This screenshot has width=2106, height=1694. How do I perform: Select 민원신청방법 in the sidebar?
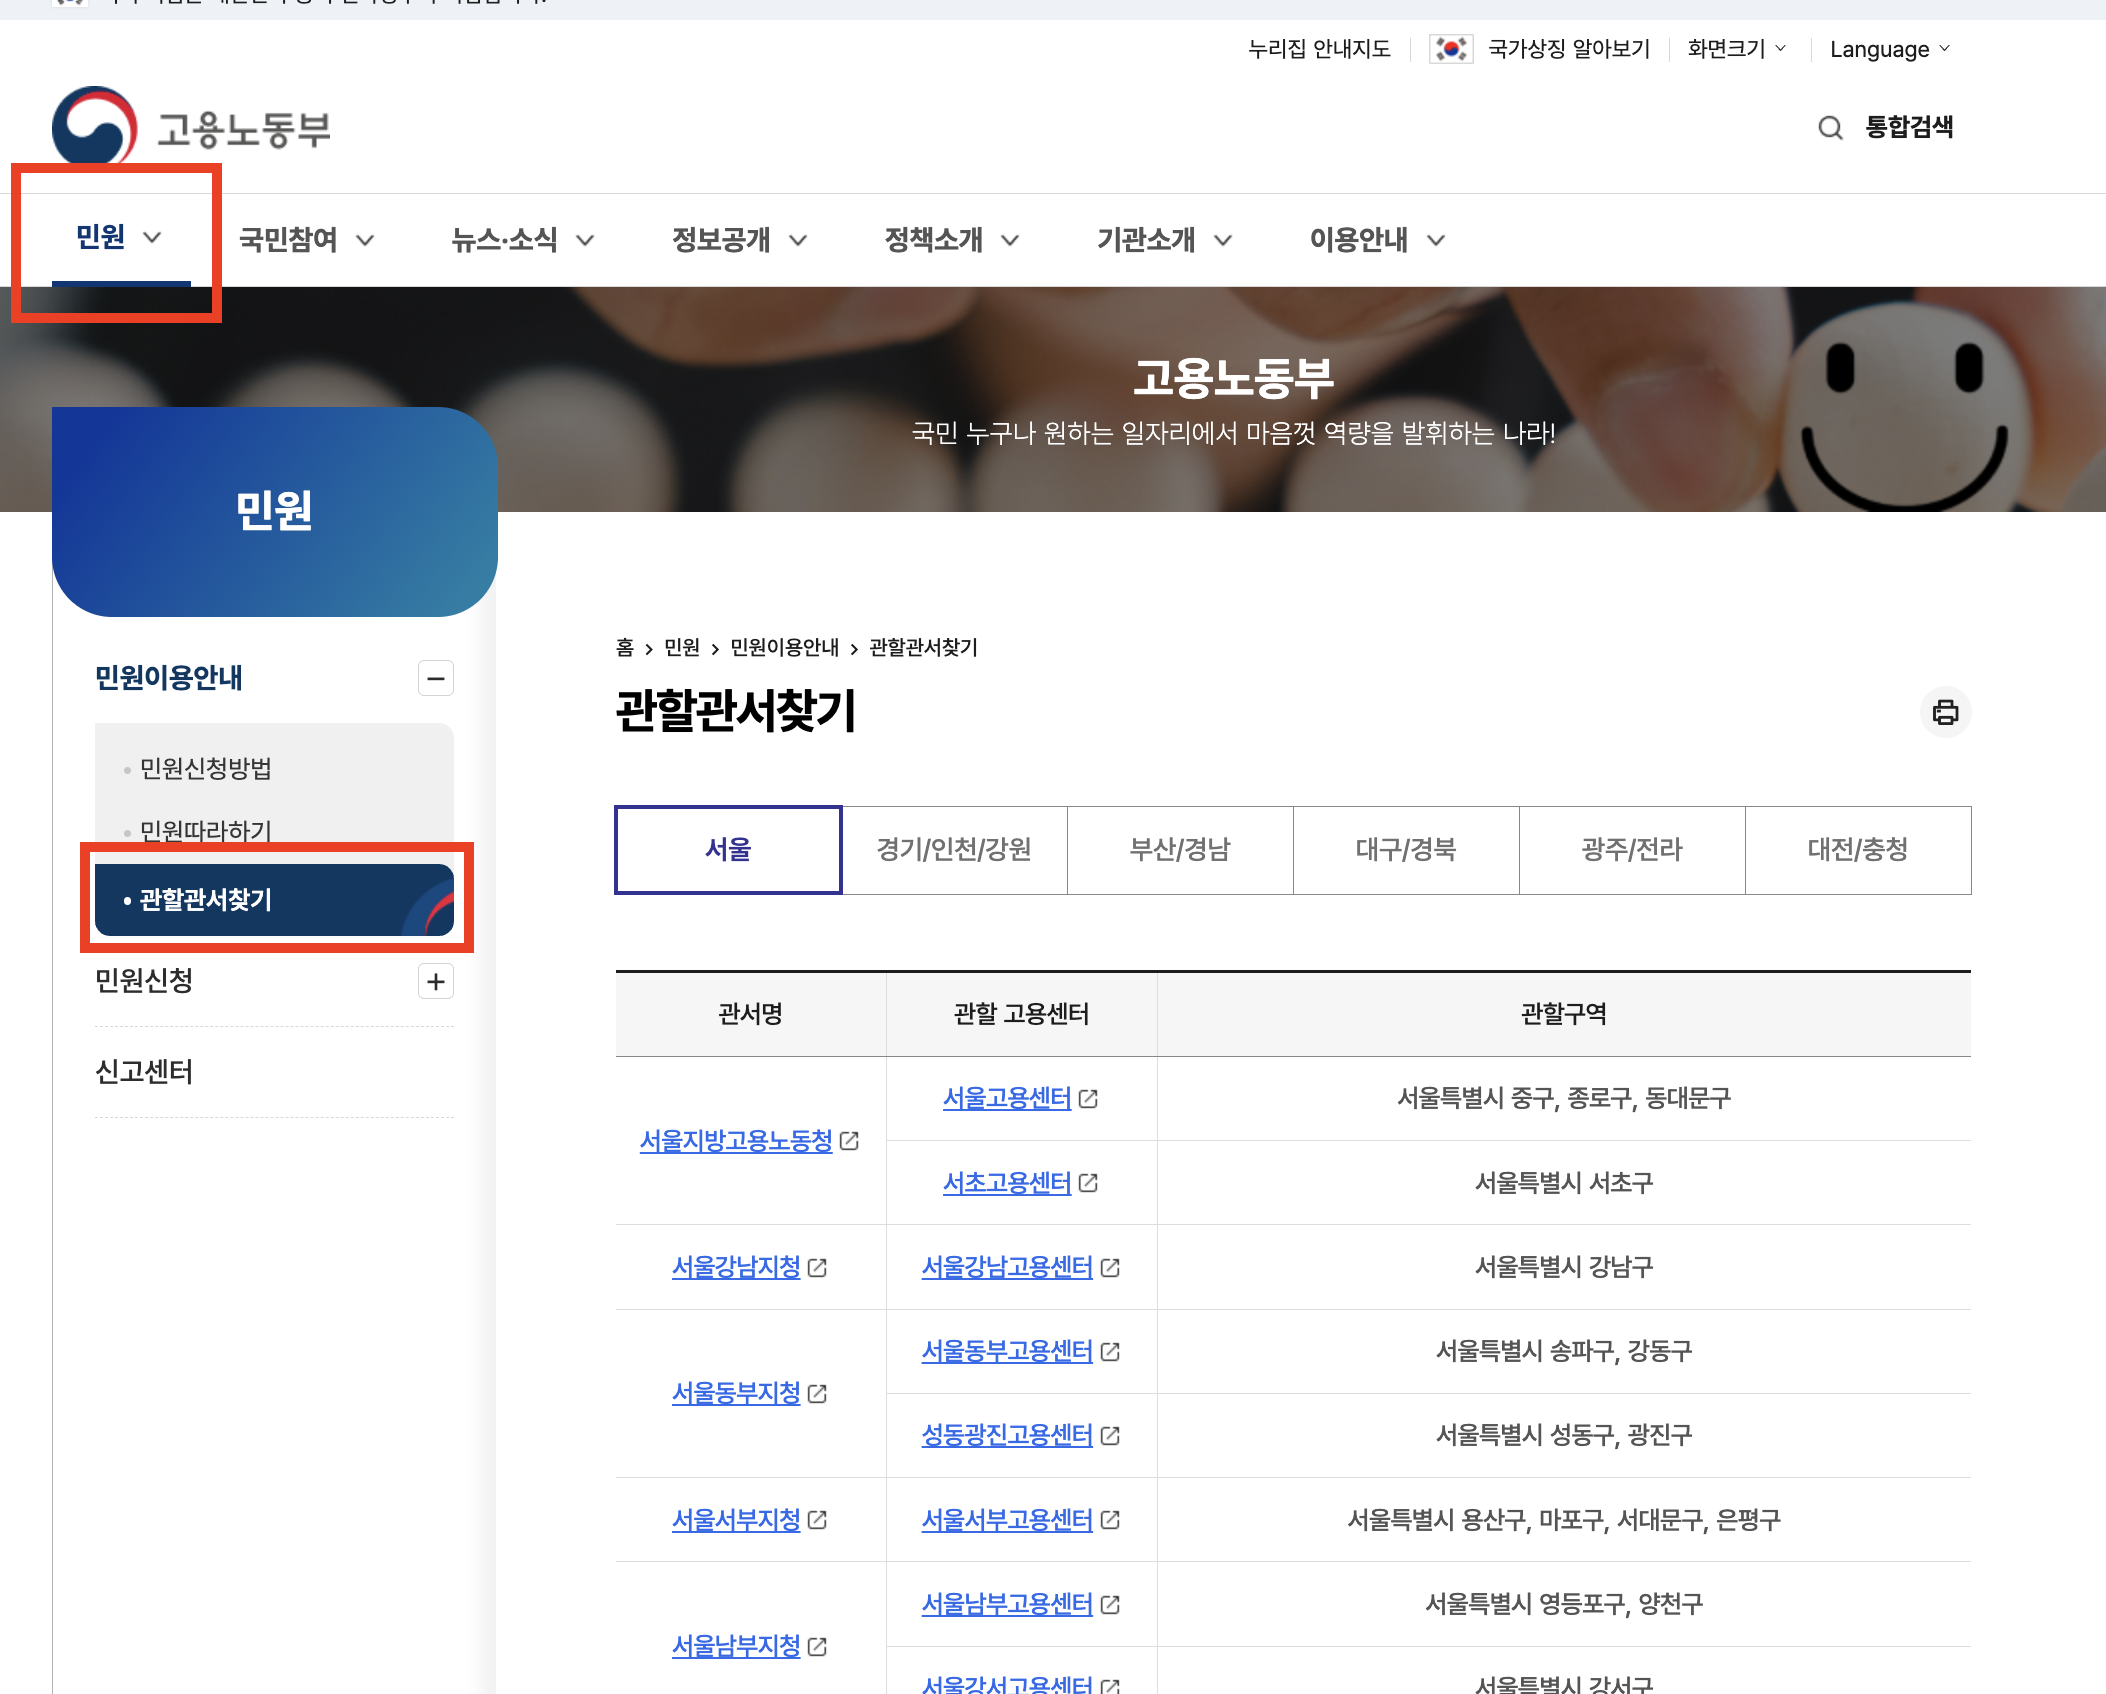tap(206, 769)
